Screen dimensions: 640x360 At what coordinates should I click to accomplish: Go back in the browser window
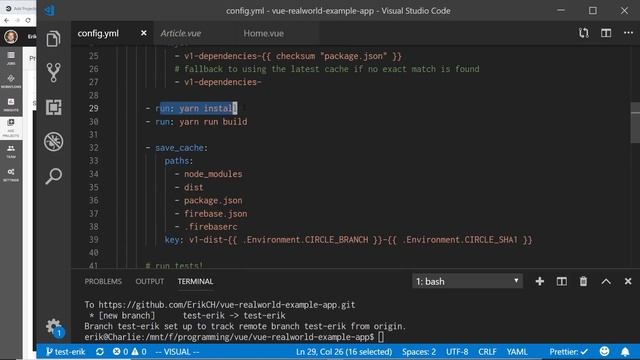click(7, 20)
